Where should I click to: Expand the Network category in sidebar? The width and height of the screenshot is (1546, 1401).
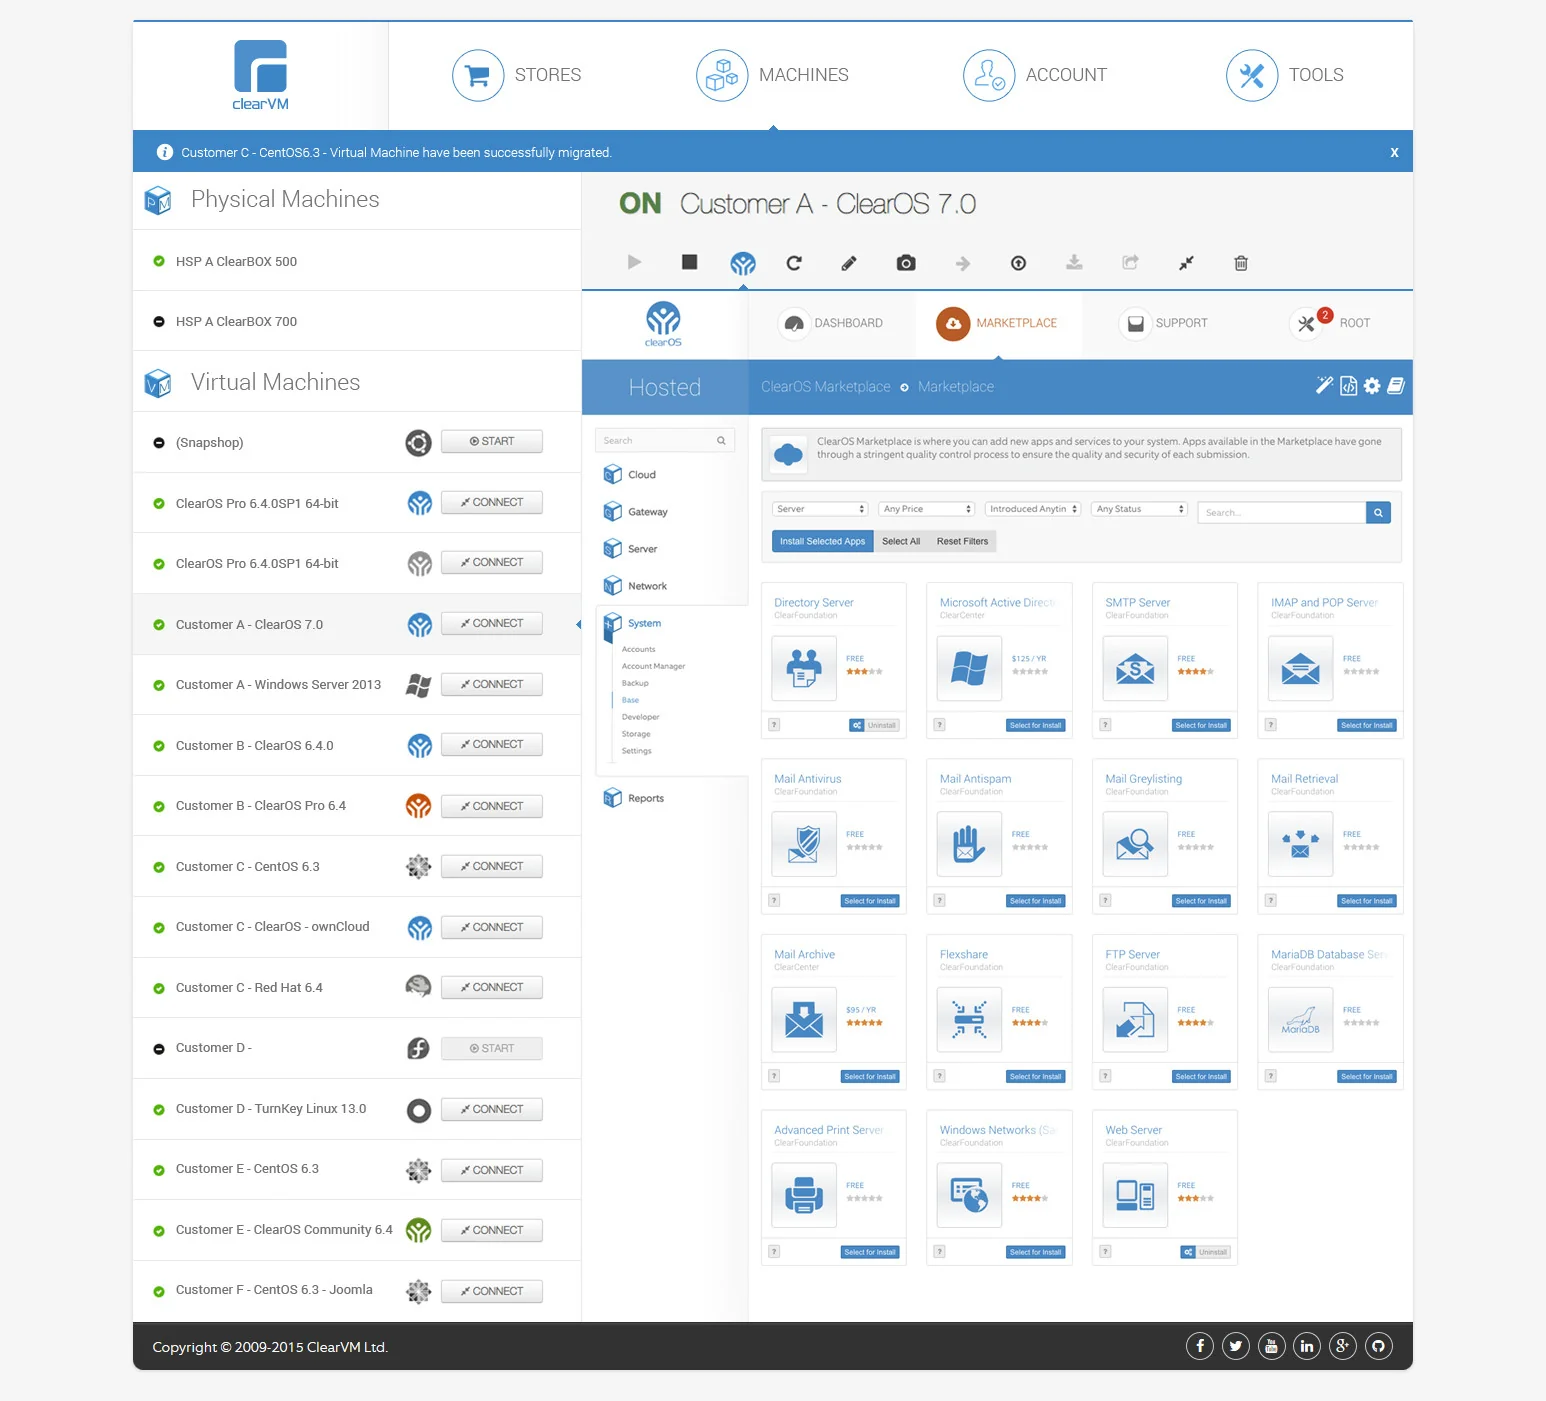pyautogui.click(x=647, y=586)
